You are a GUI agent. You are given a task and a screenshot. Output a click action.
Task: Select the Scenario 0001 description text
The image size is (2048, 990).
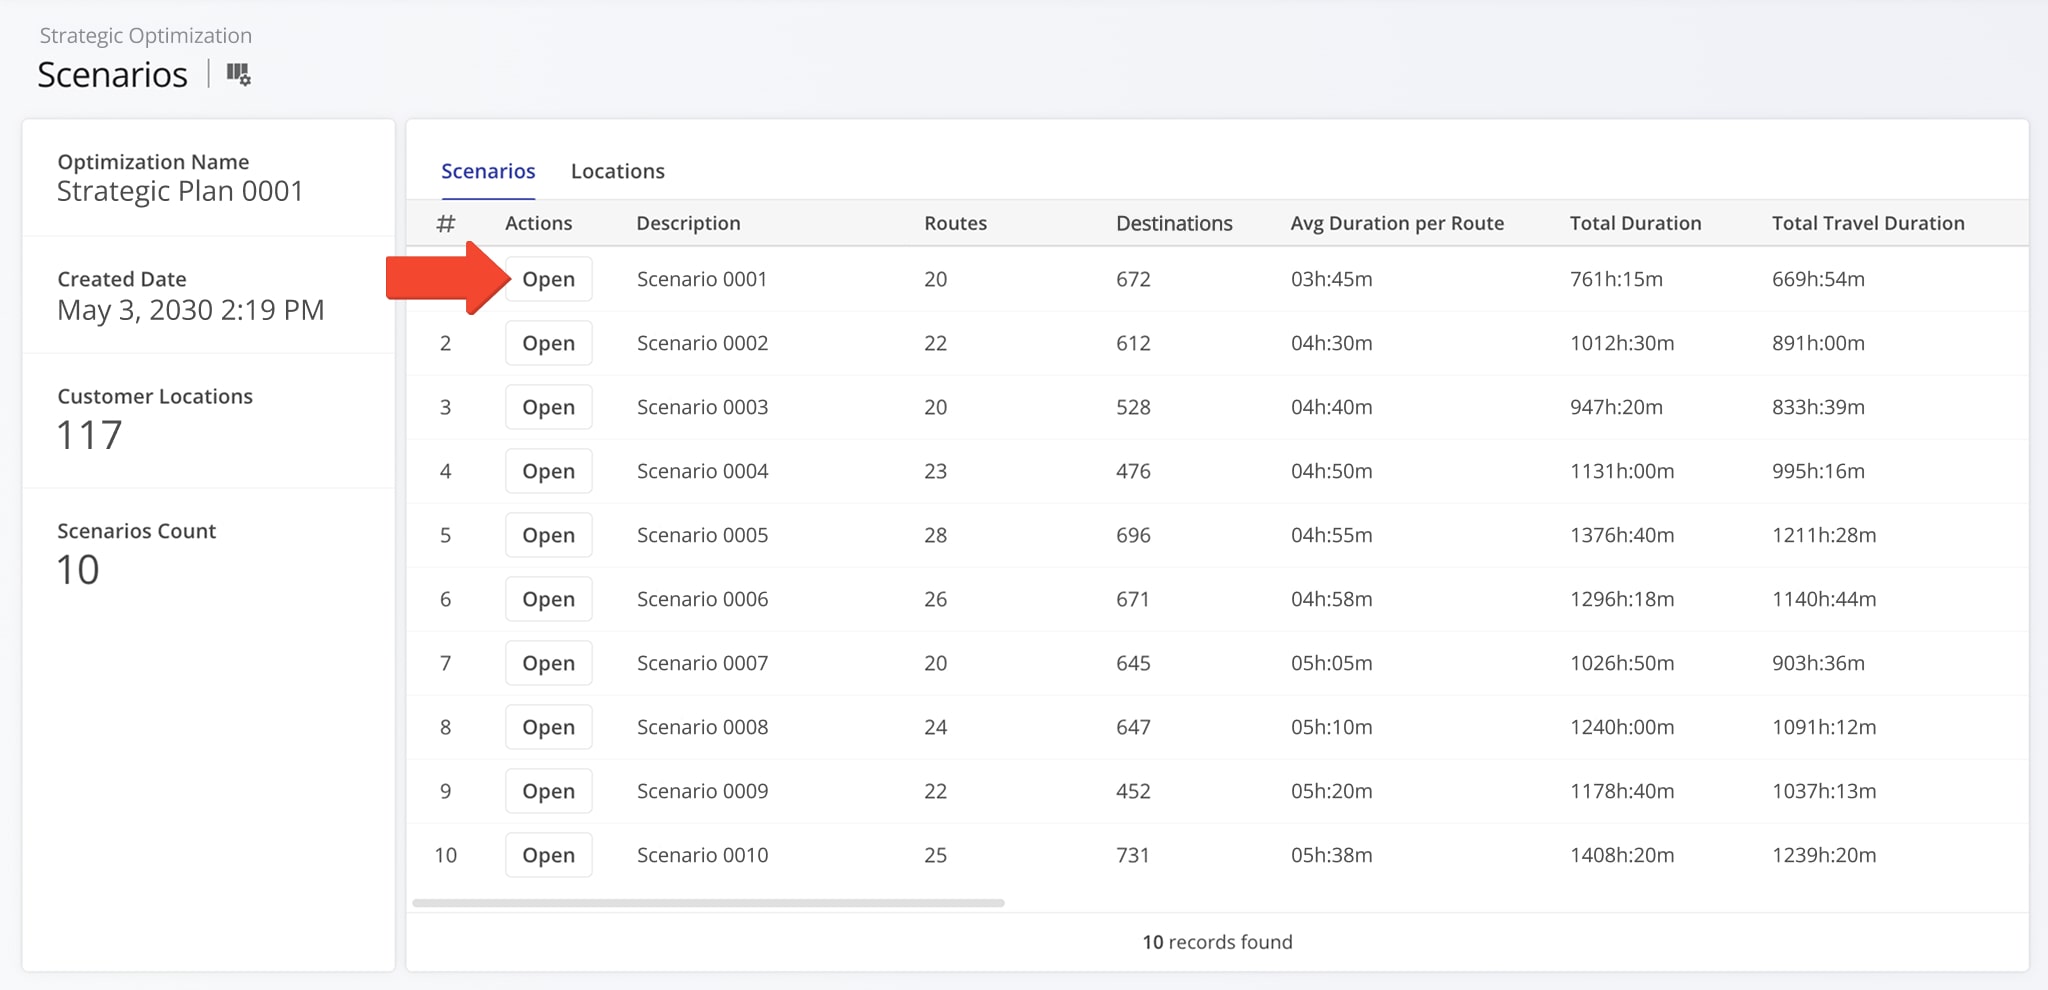[702, 279]
